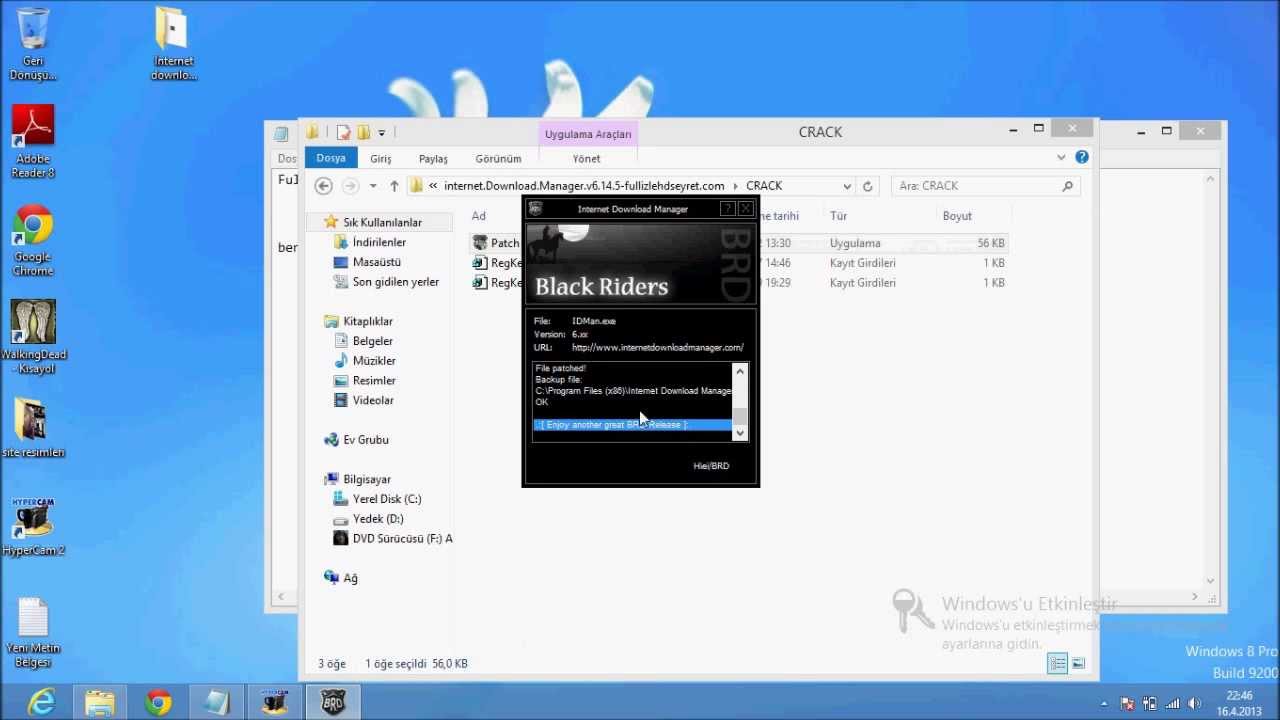Click the address bar '«' path overflow chevron
This screenshot has height=720, width=1280.
pyautogui.click(x=433, y=186)
